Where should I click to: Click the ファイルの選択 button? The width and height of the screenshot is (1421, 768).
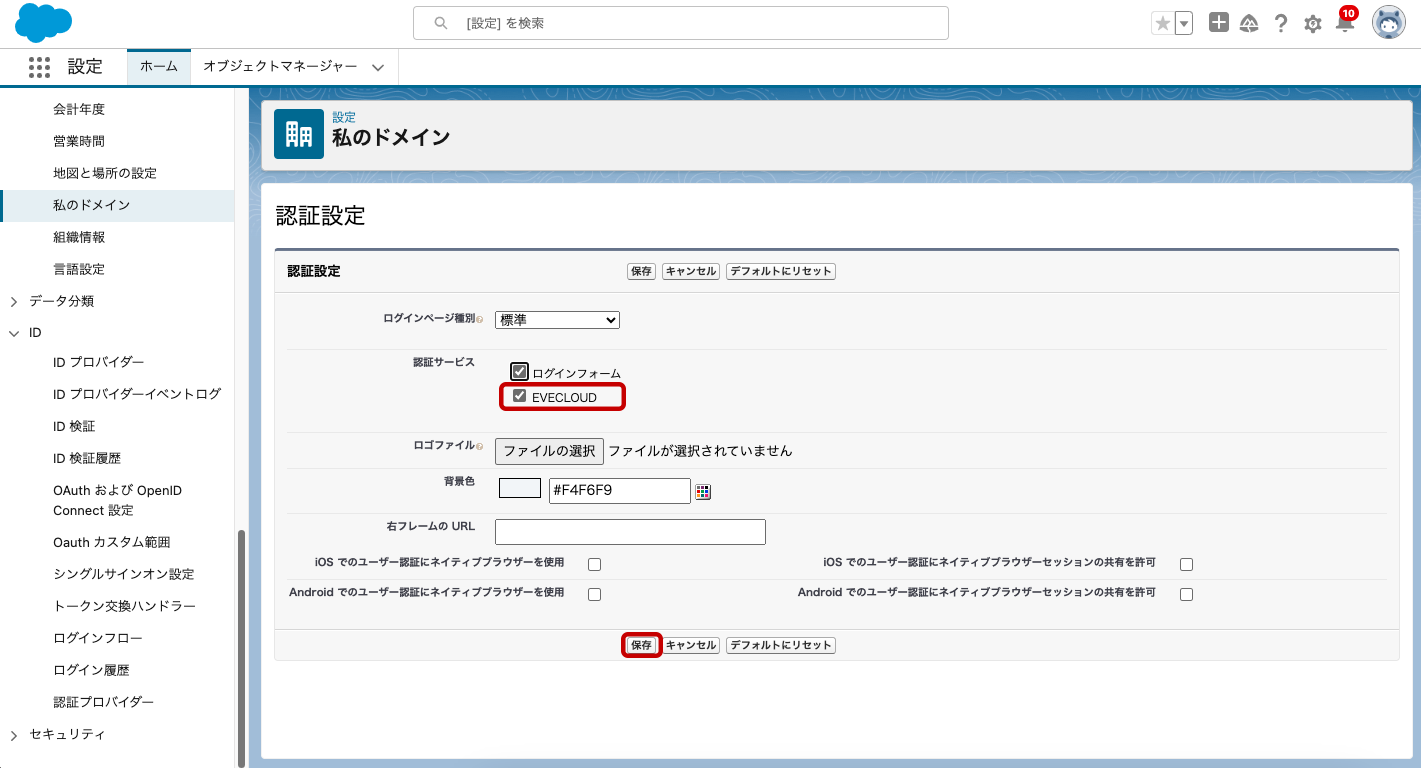549,451
